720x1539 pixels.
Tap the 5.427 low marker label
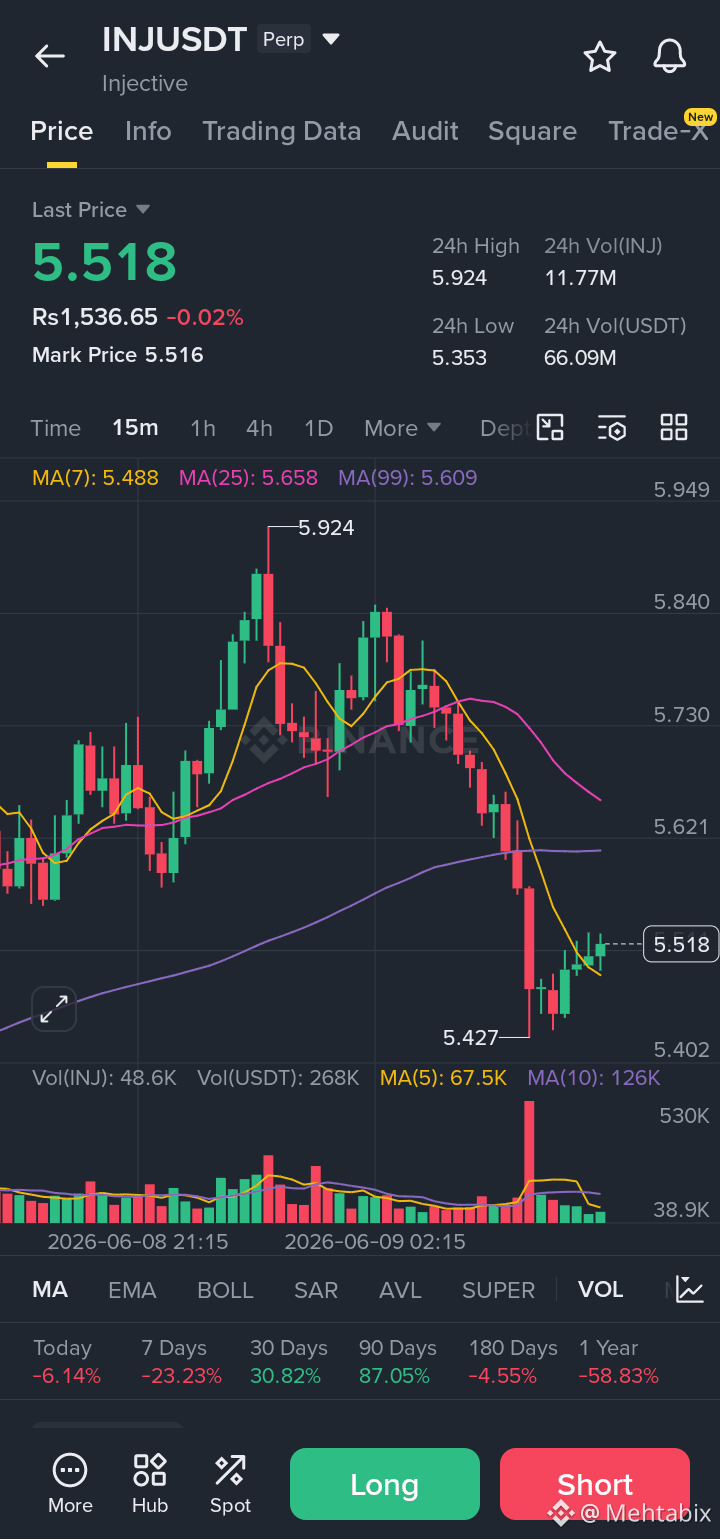pos(471,1038)
